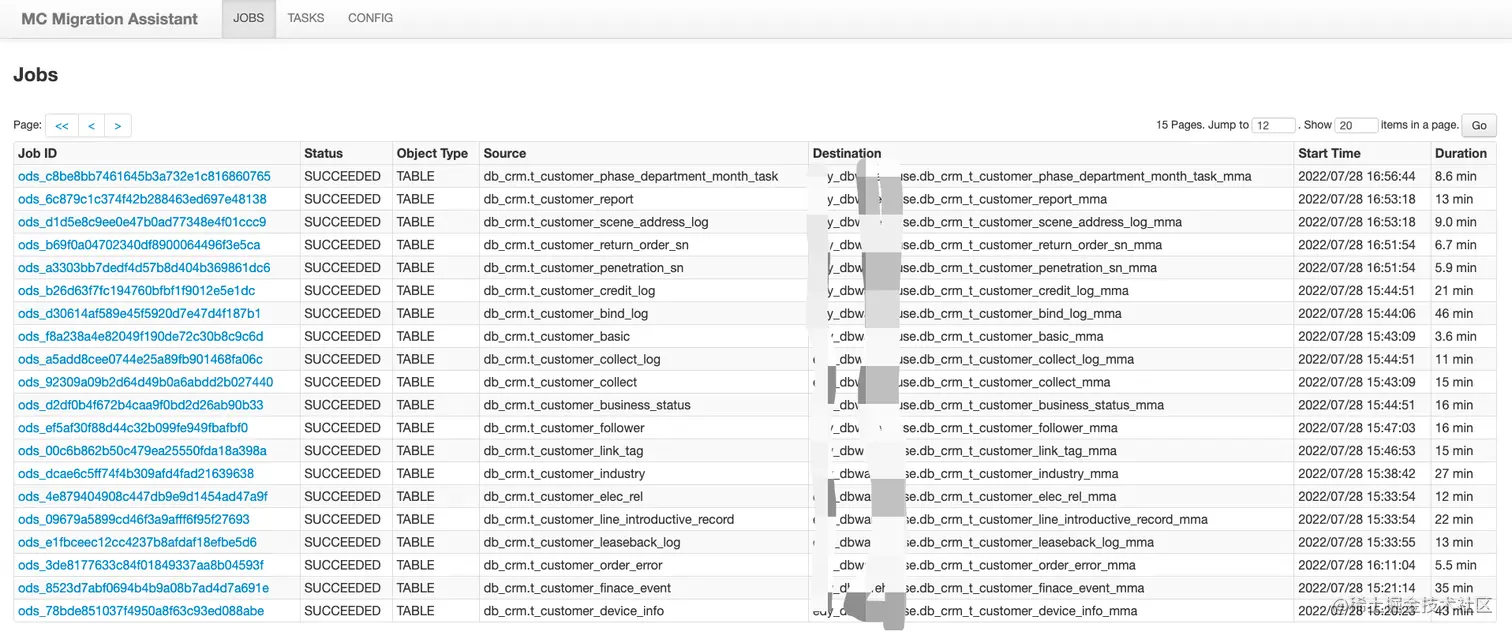Open job ods_f8a238a4e82049f190de72c30b8c9c6d

(x=141, y=337)
